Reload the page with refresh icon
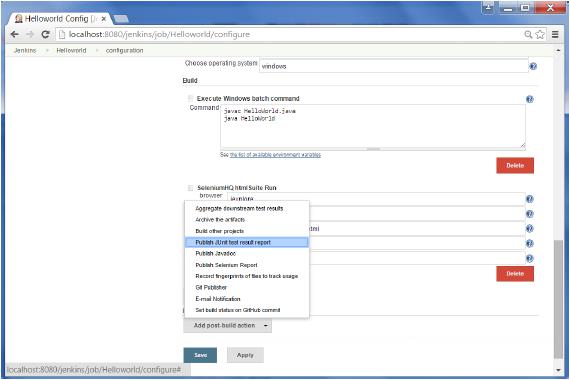Image resolution: width=570 pixels, height=380 pixels. click(45, 35)
